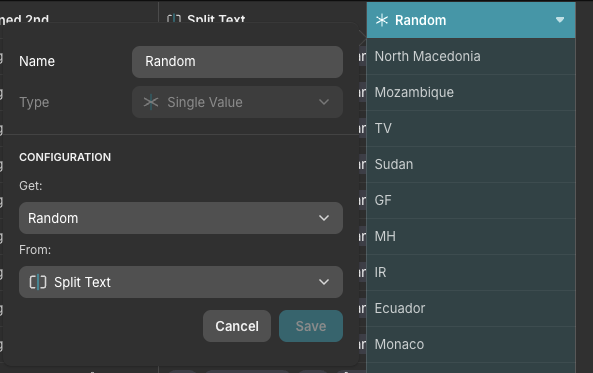The height and width of the screenshot is (373, 593).
Task: Expand the Get Random dropdown
Action: pyautogui.click(x=181, y=218)
